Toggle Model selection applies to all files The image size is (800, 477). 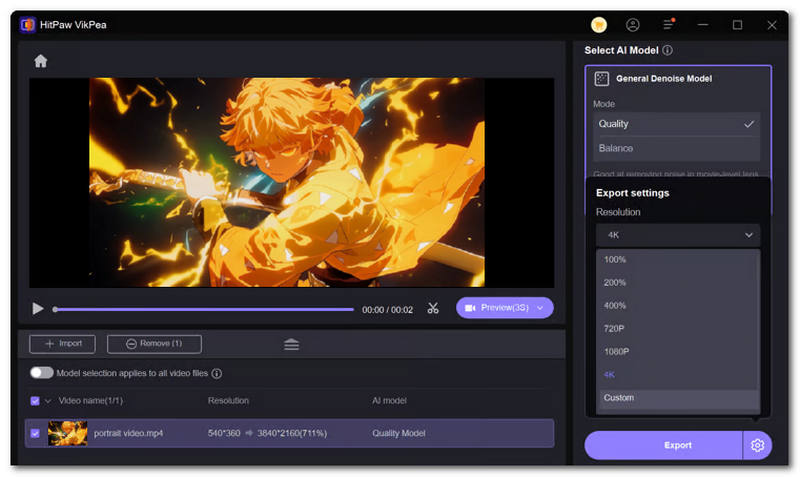click(x=42, y=373)
